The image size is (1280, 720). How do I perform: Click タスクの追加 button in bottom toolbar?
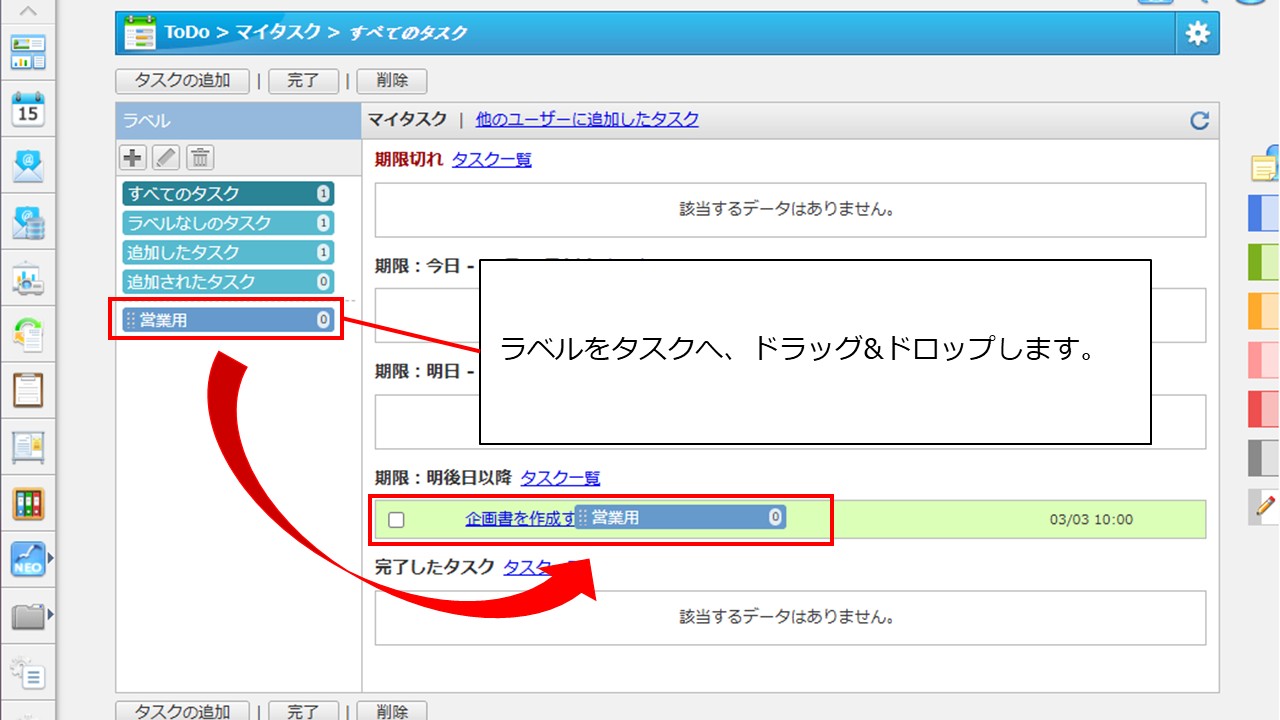point(182,711)
